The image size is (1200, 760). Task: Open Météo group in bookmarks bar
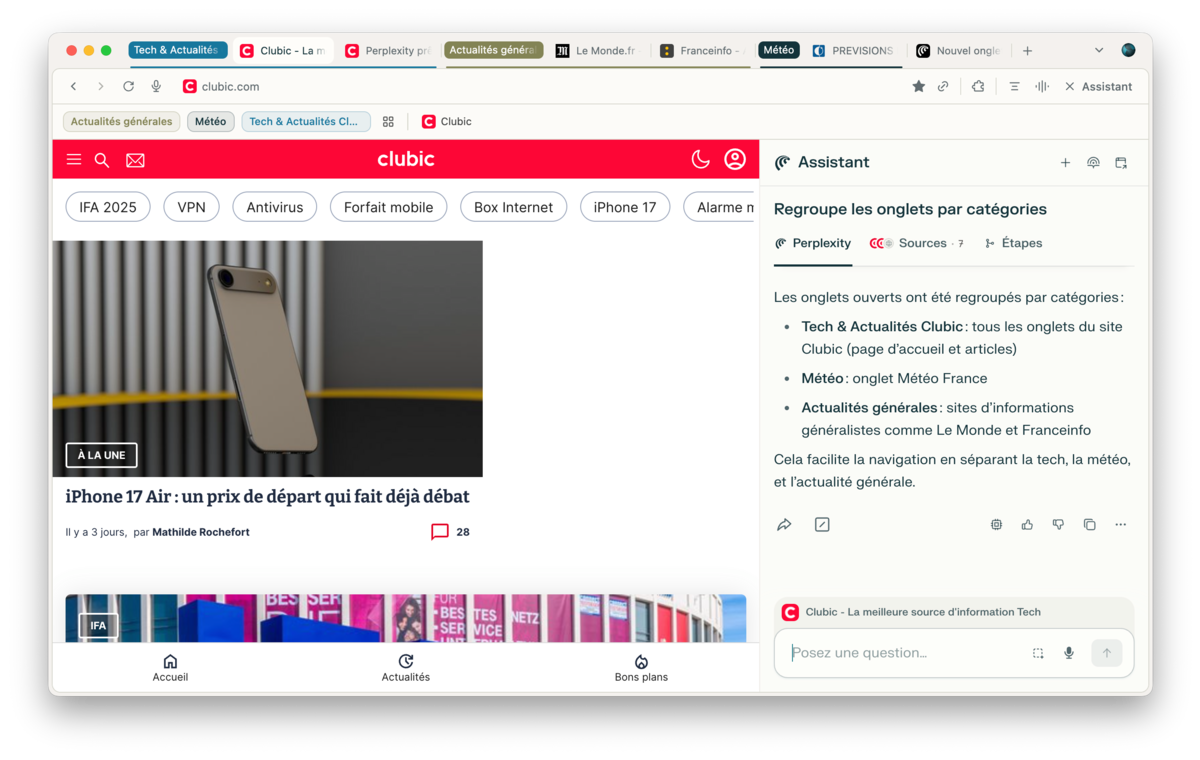[x=210, y=122]
